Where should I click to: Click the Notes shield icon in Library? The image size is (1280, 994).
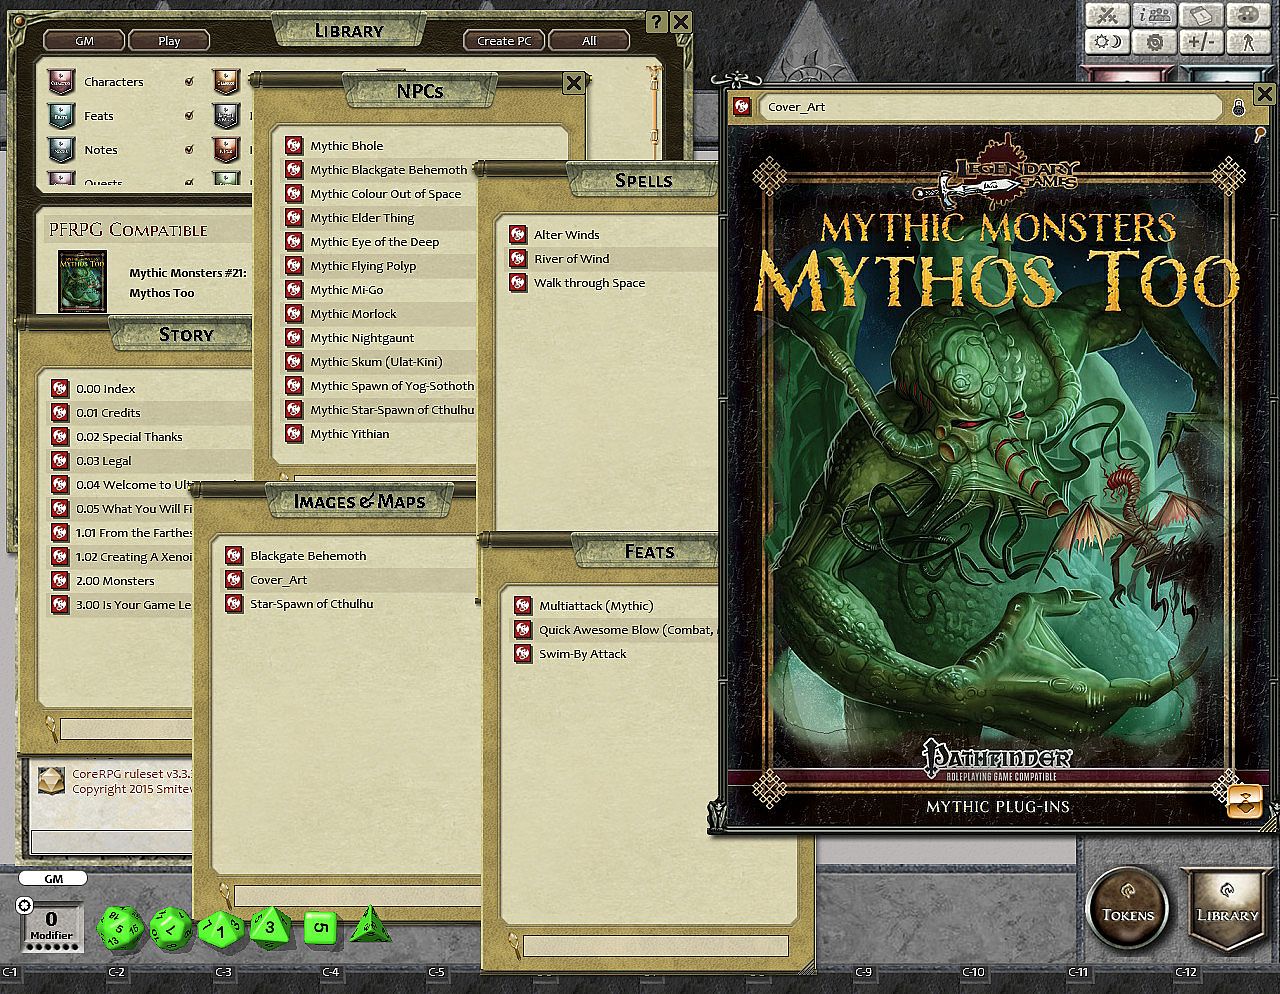pos(61,150)
